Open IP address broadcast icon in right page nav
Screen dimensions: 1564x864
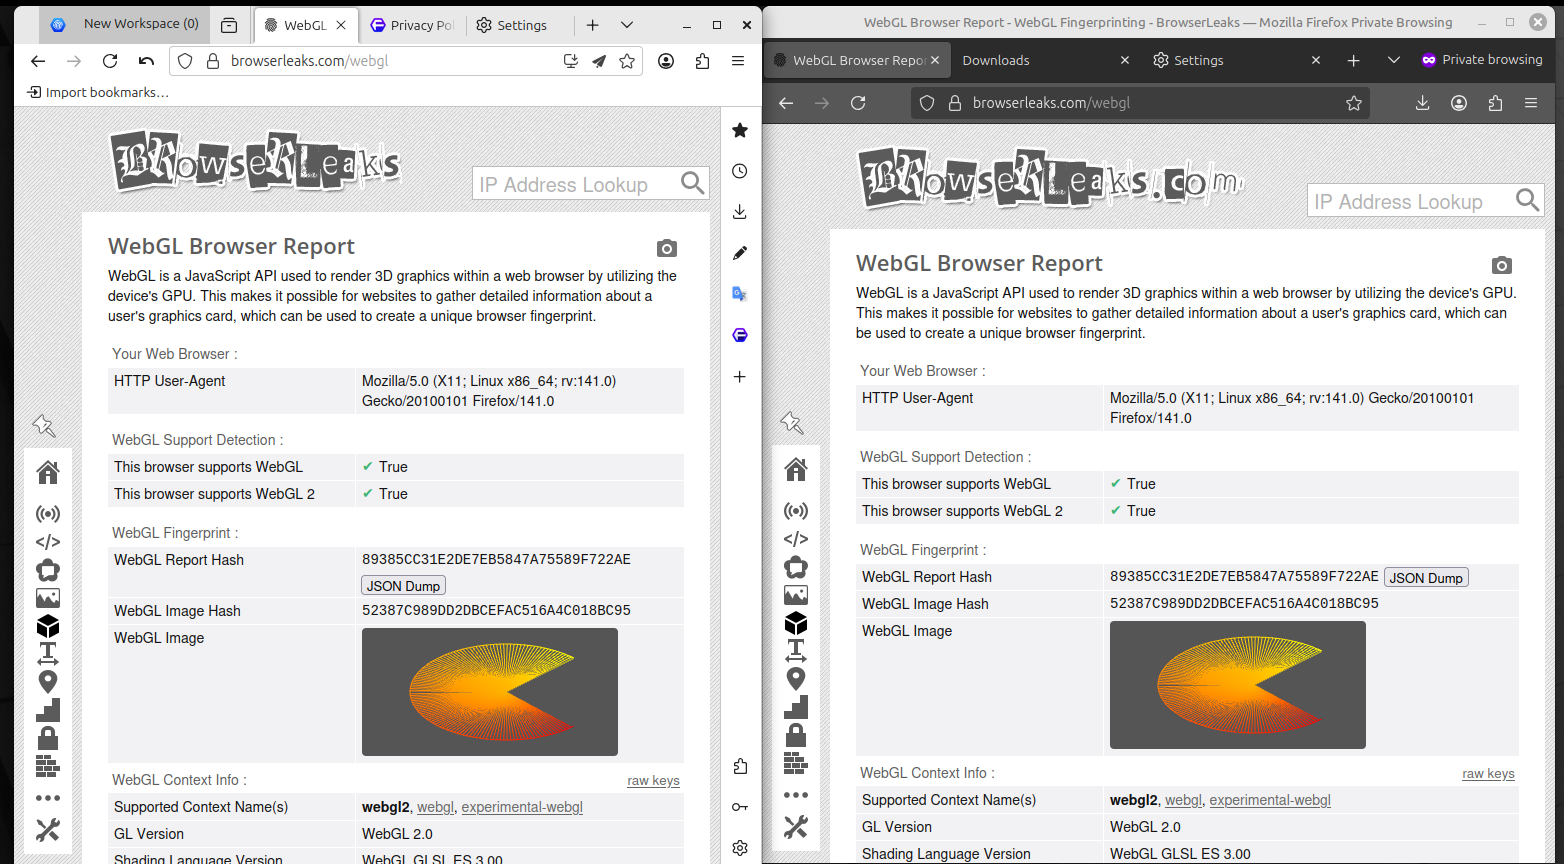pyautogui.click(x=796, y=511)
